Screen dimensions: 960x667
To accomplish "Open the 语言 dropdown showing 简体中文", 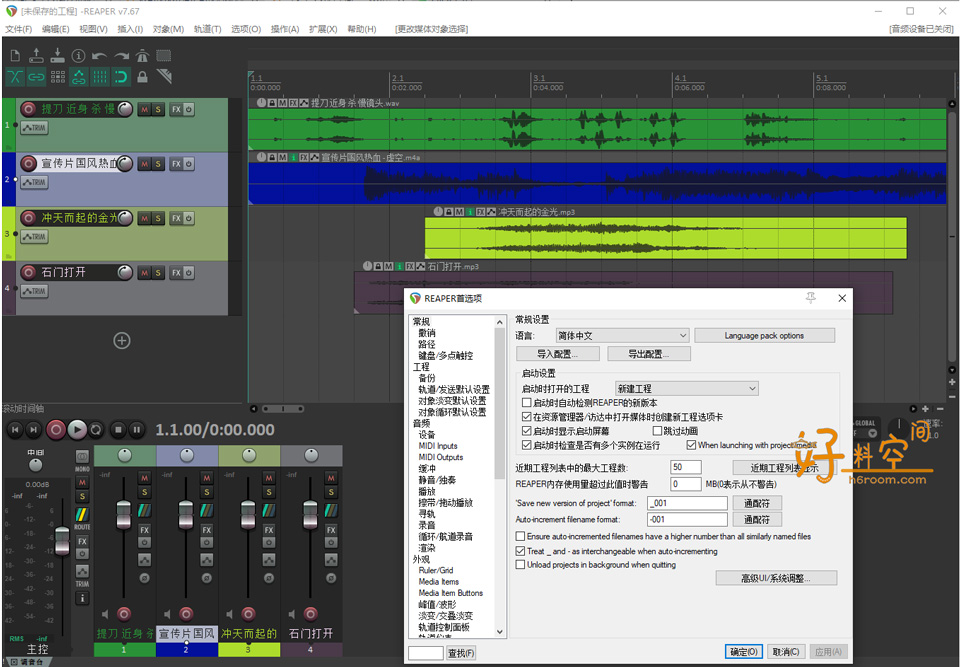I will click(621, 335).
